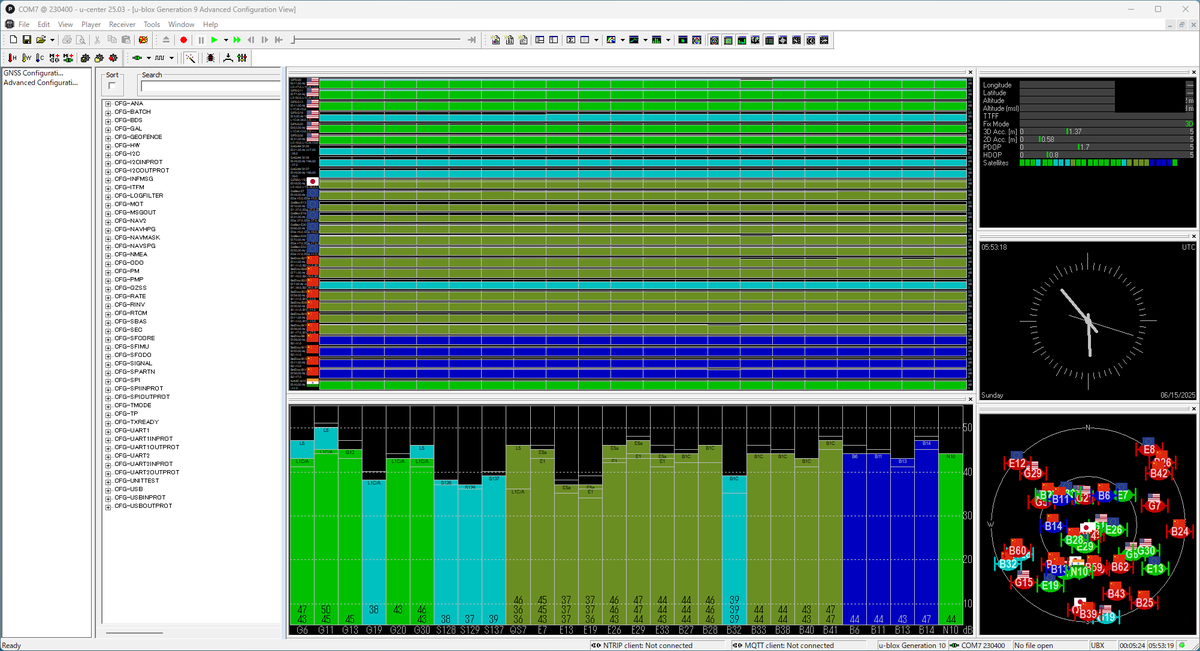Click the G11 satellite signal bar

(x=326, y=525)
